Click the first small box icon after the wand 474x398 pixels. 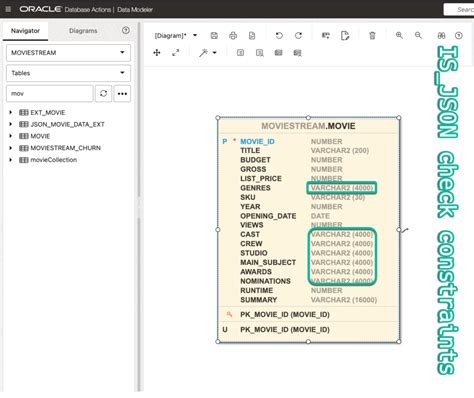coord(240,53)
